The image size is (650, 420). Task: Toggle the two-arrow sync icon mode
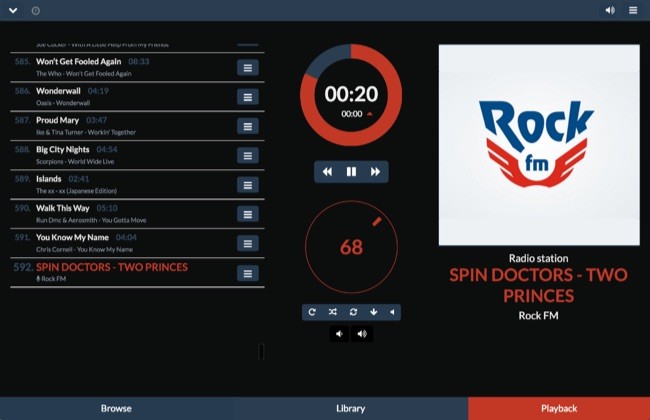click(x=353, y=312)
